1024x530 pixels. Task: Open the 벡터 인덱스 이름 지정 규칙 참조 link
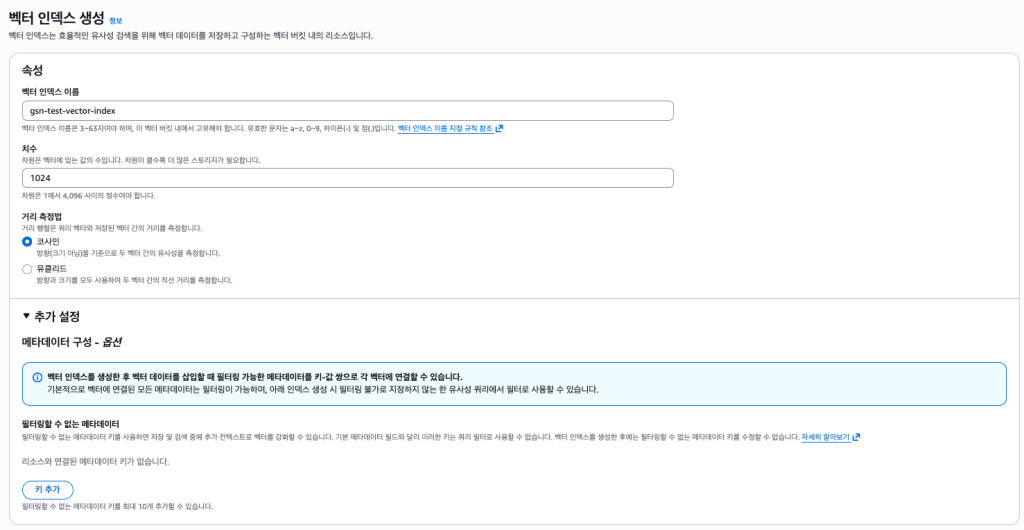coord(445,129)
